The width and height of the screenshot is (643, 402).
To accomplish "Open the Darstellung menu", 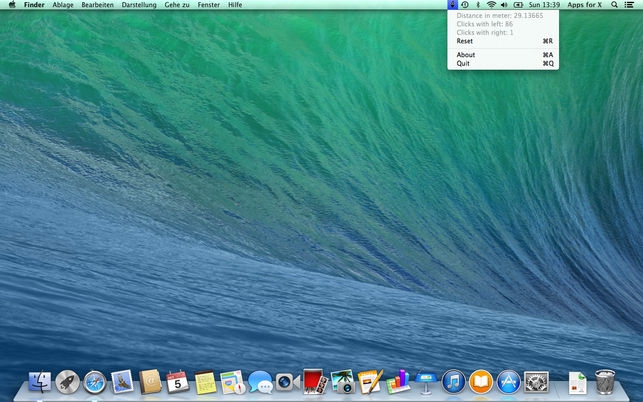I will coord(139,5).
